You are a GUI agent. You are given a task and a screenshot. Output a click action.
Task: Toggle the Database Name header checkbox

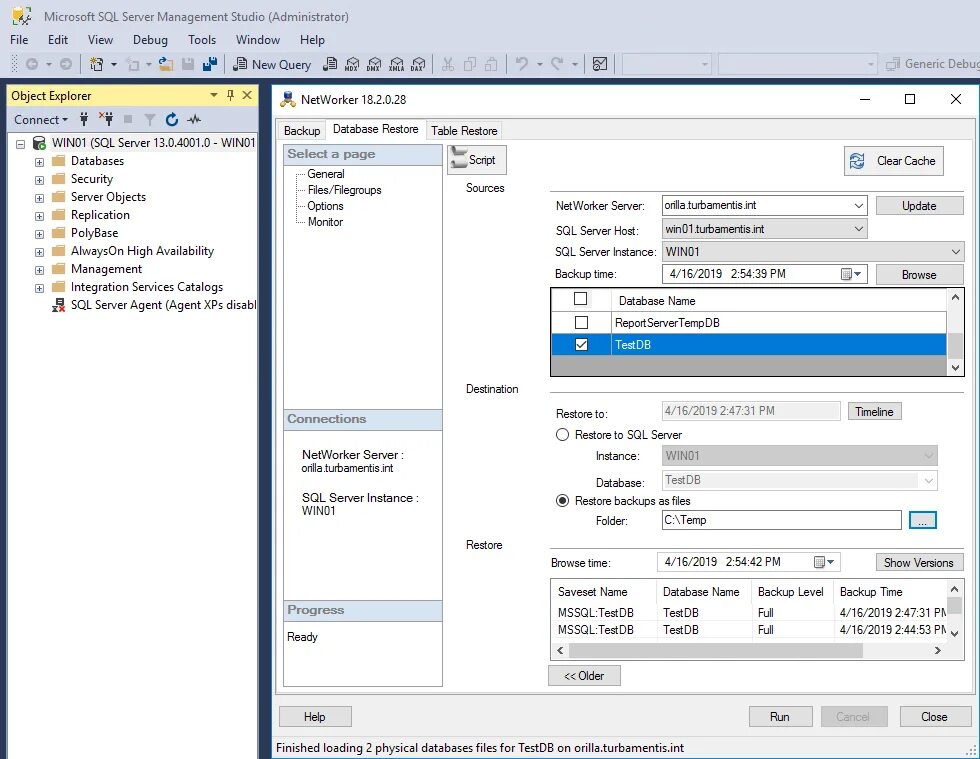581,299
